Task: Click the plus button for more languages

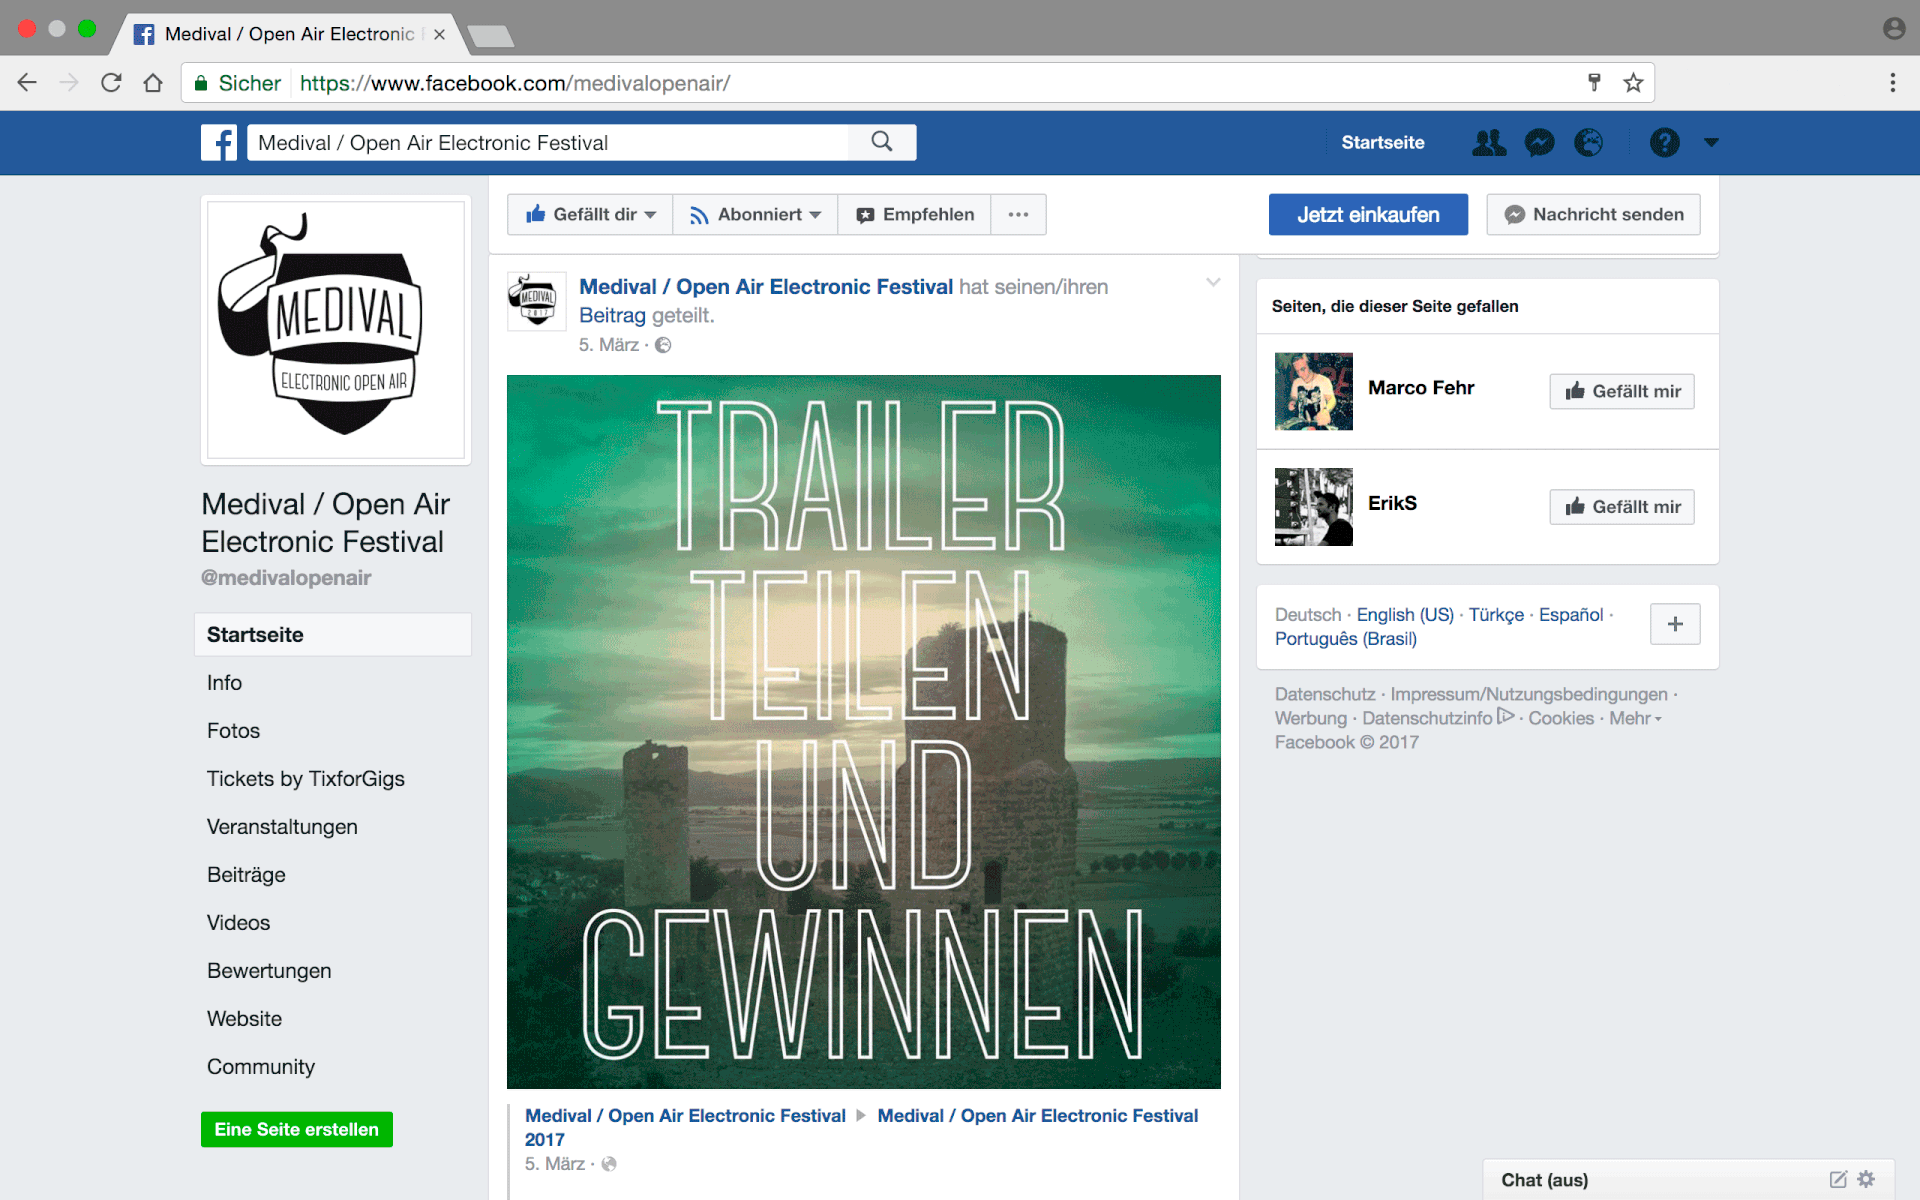Action: 1675,624
